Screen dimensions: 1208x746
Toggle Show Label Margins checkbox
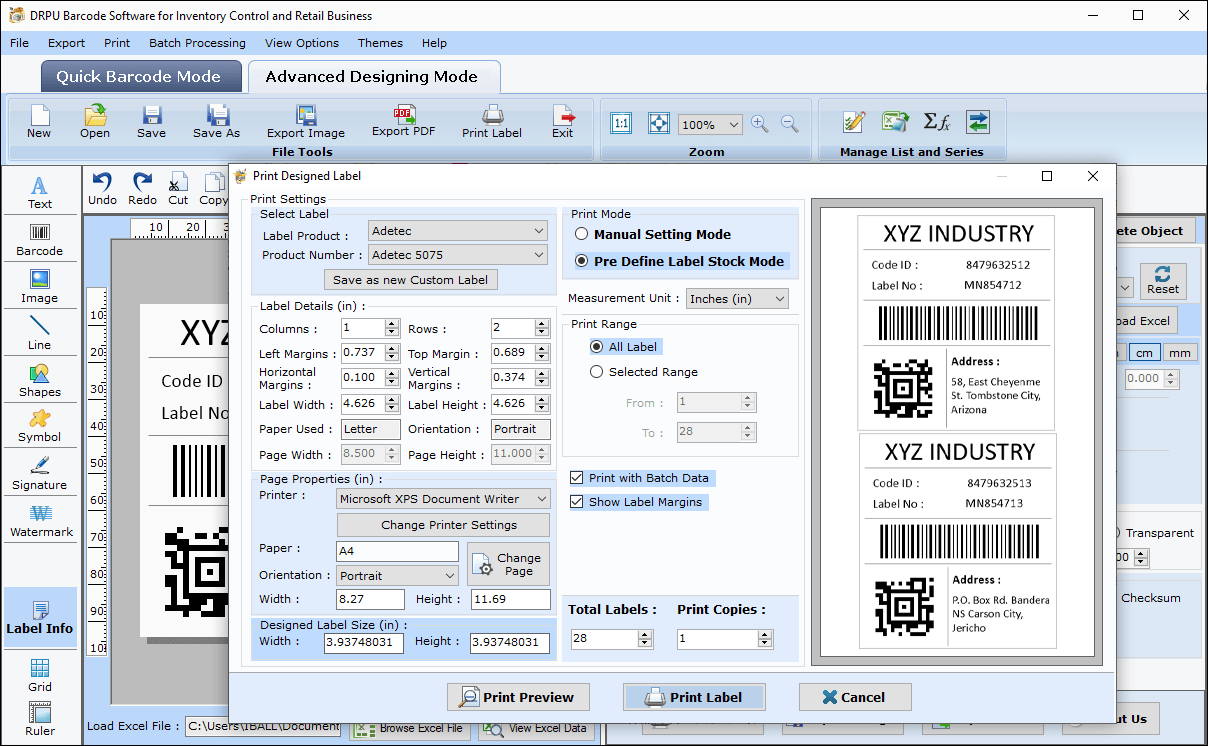point(577,502)
